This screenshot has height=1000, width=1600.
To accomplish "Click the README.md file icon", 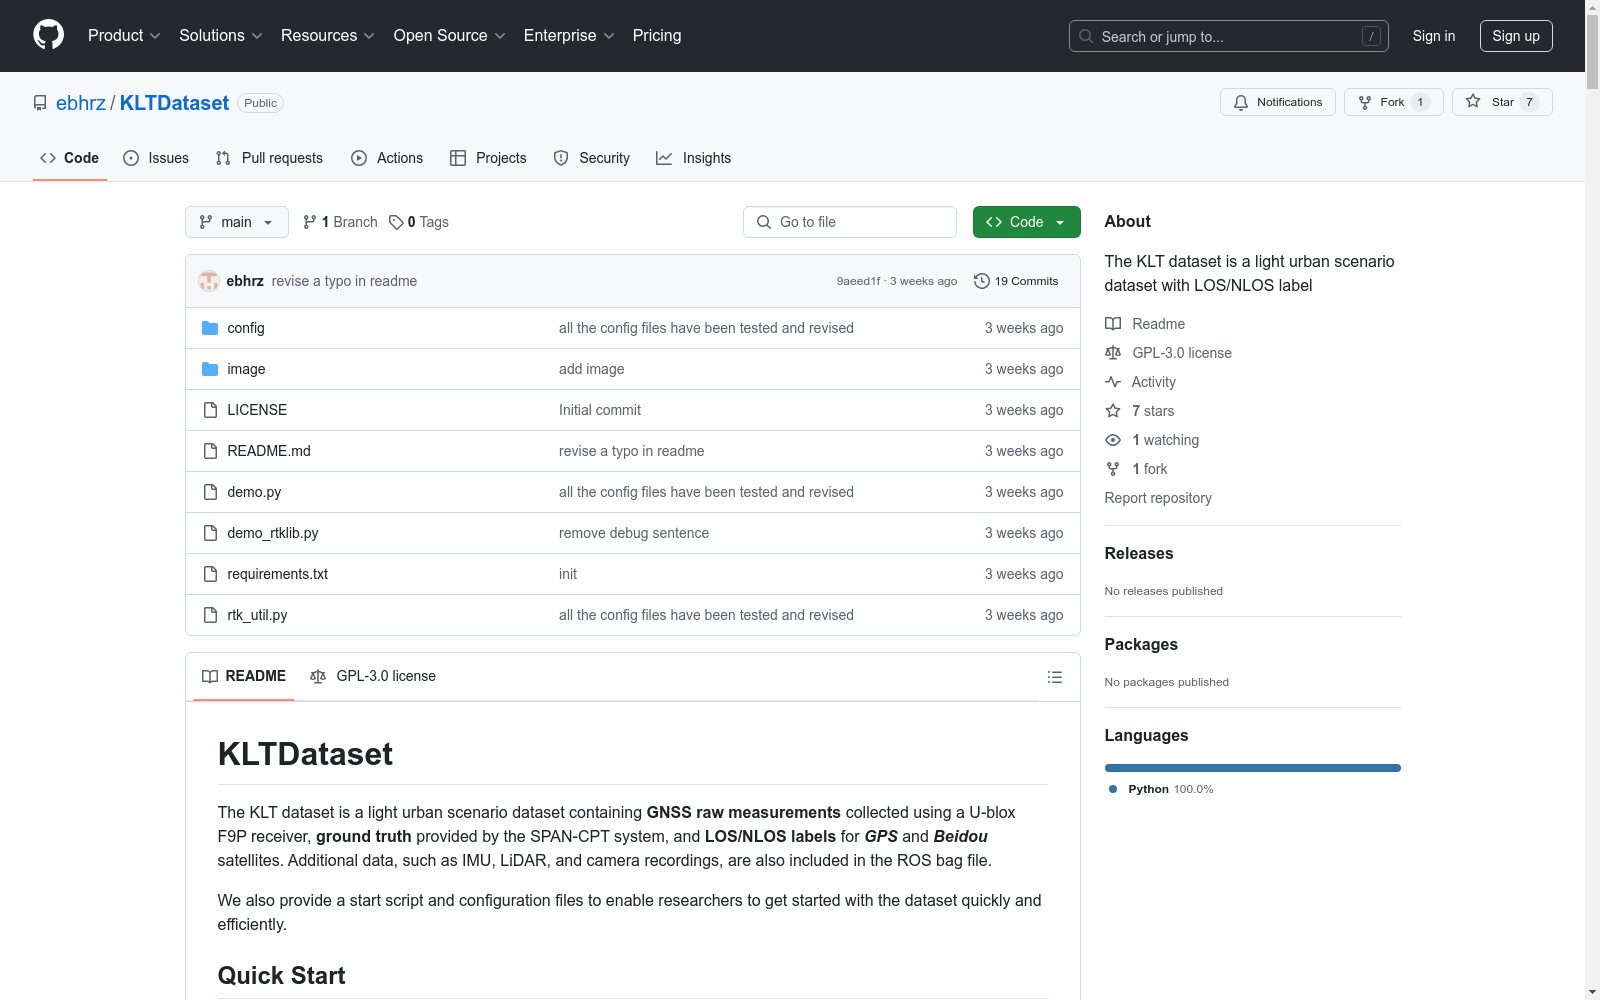I will 210,451.
